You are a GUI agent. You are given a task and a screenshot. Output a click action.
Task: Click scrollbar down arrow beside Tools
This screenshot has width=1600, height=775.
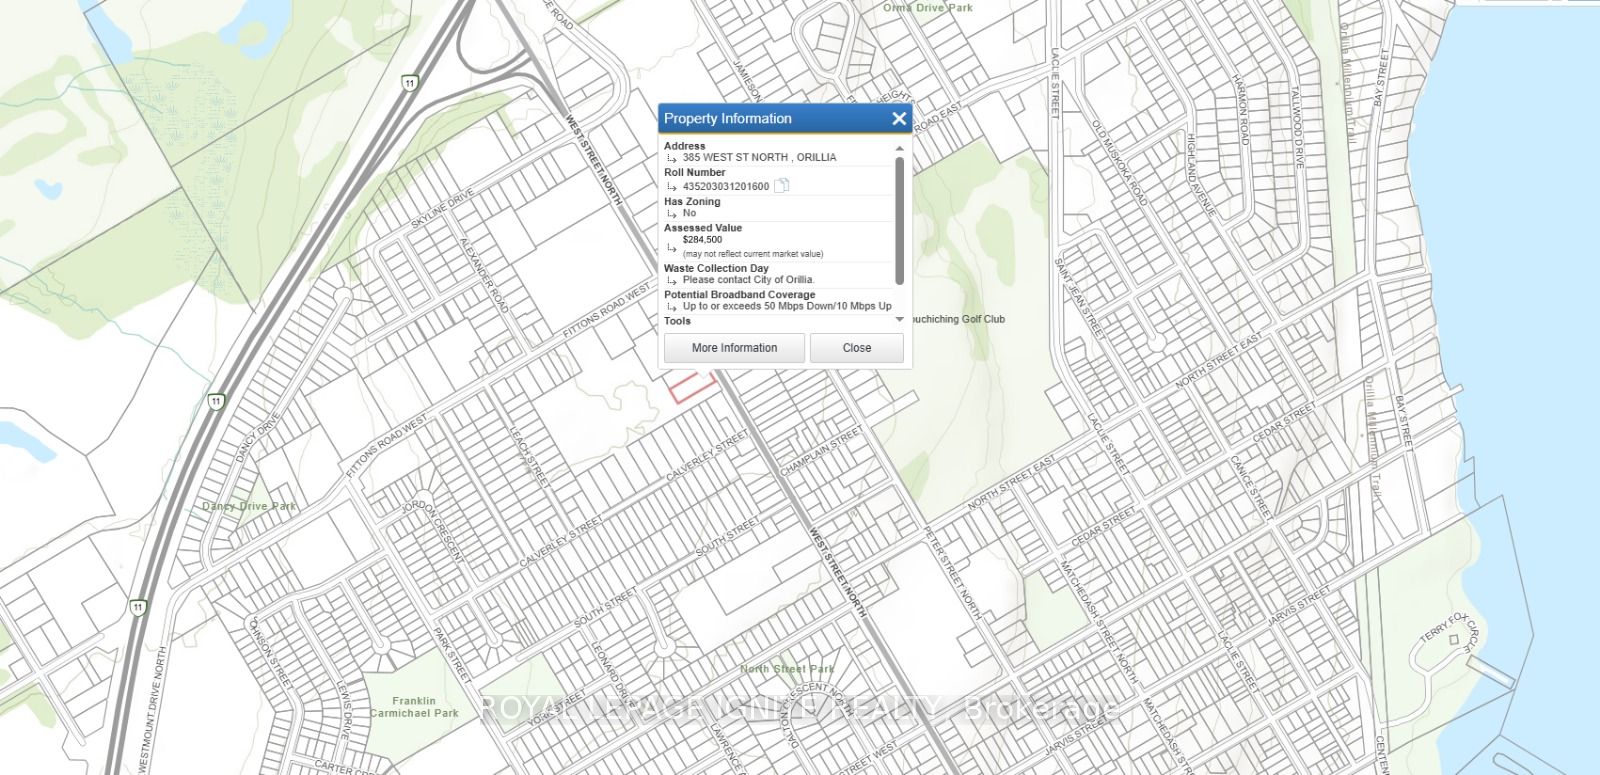899,319
